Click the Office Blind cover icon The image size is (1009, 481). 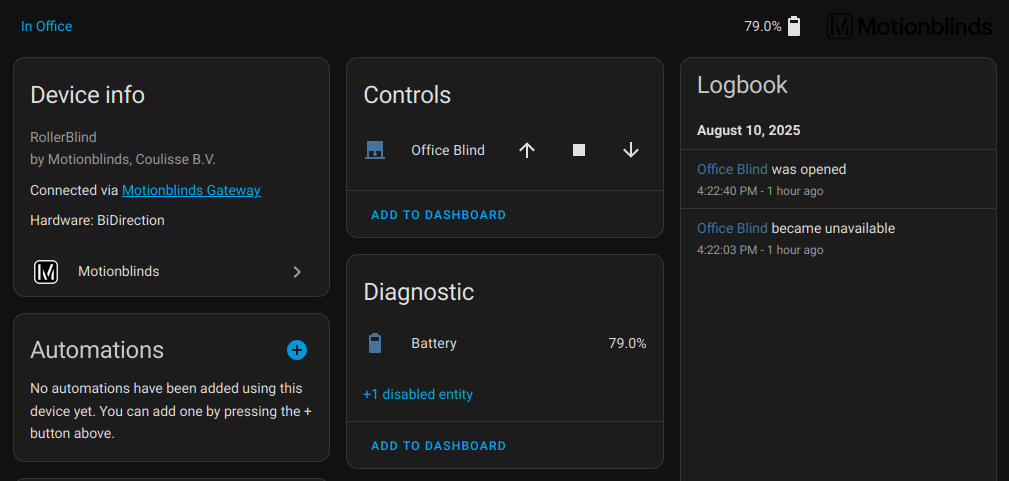pyautogui.click(x=375, y=150)
